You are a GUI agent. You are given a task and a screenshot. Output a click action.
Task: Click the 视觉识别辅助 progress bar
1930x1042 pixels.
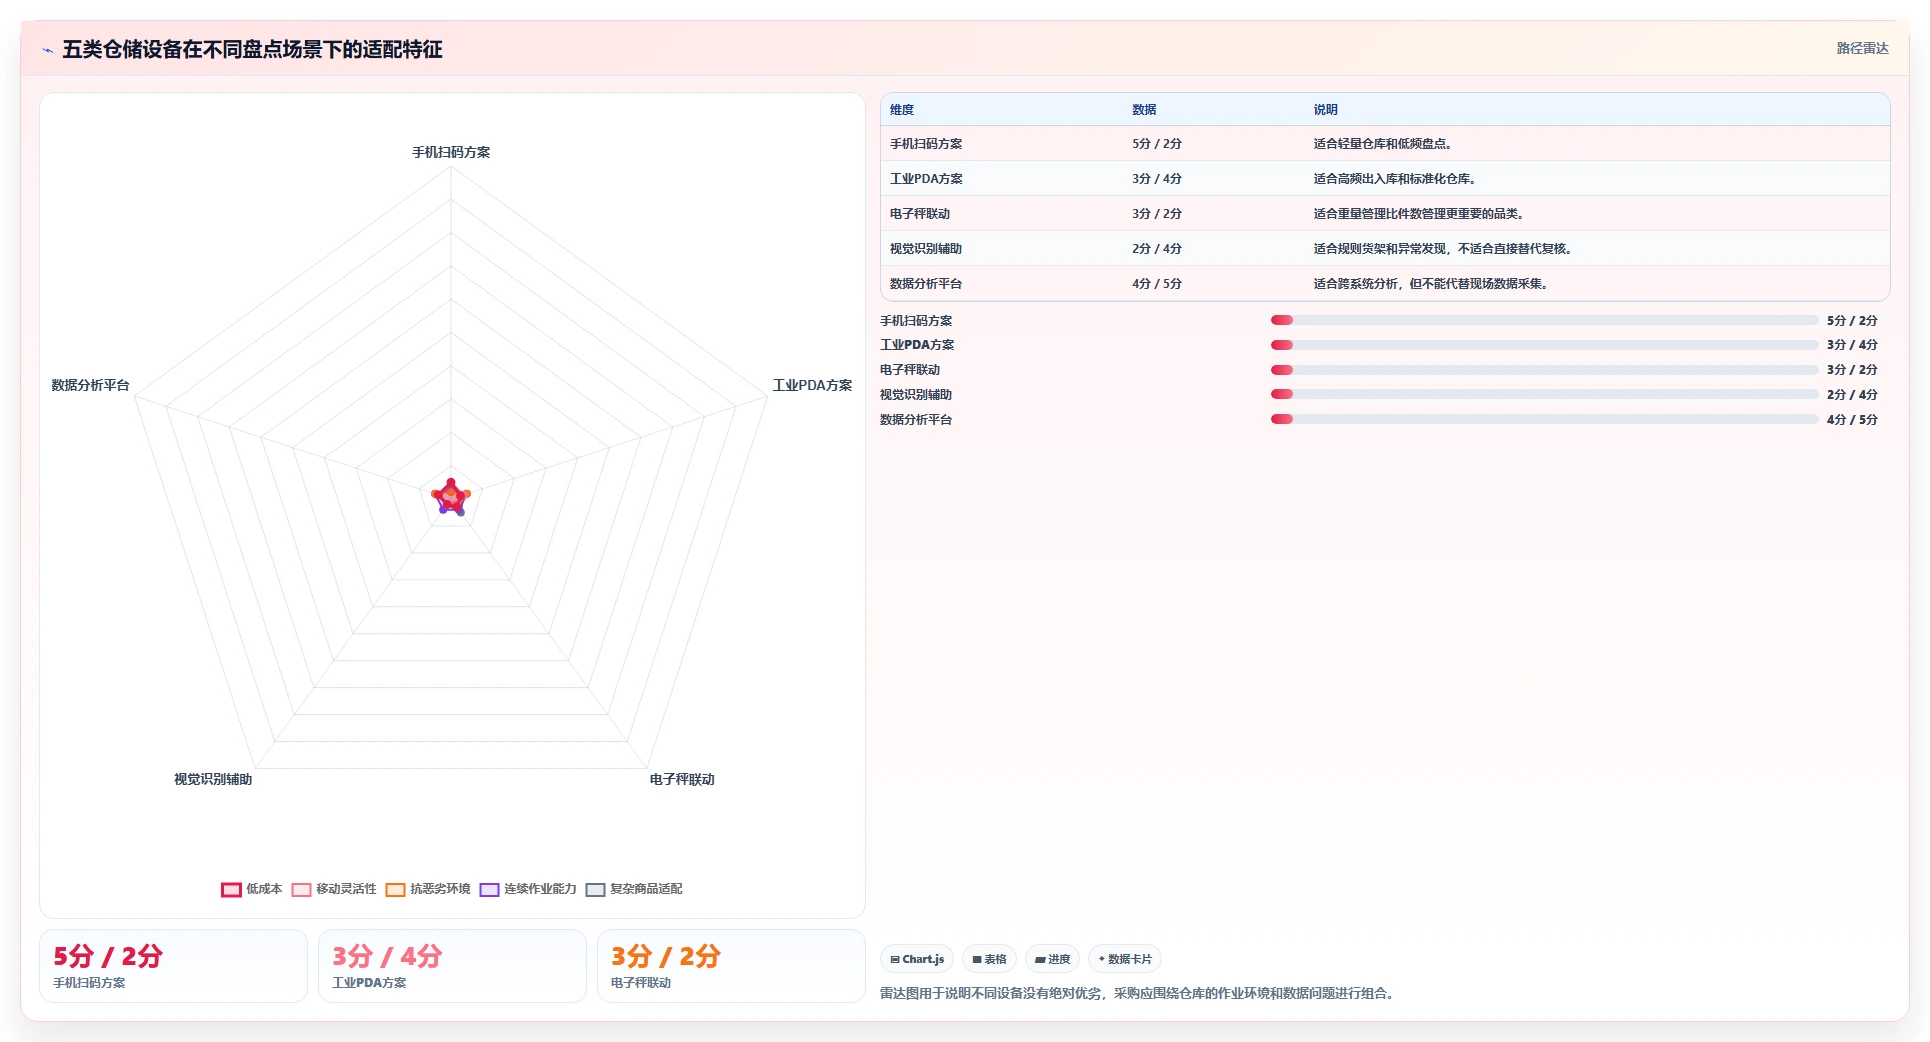coord(1544,394)
